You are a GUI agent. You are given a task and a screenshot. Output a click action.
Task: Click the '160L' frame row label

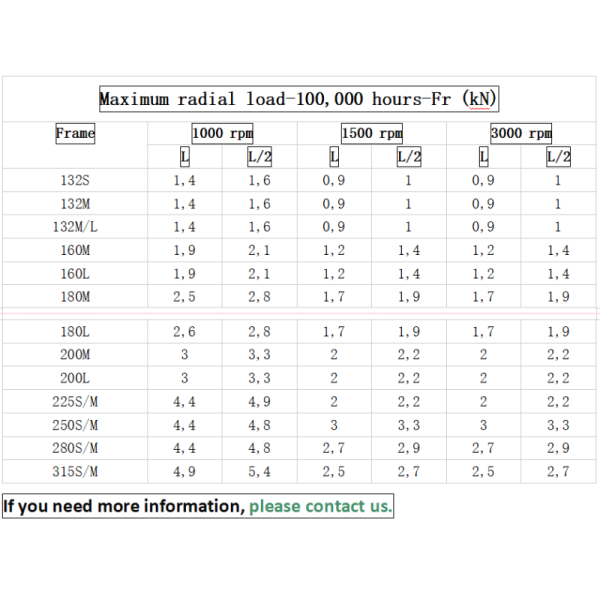[75, 274]
